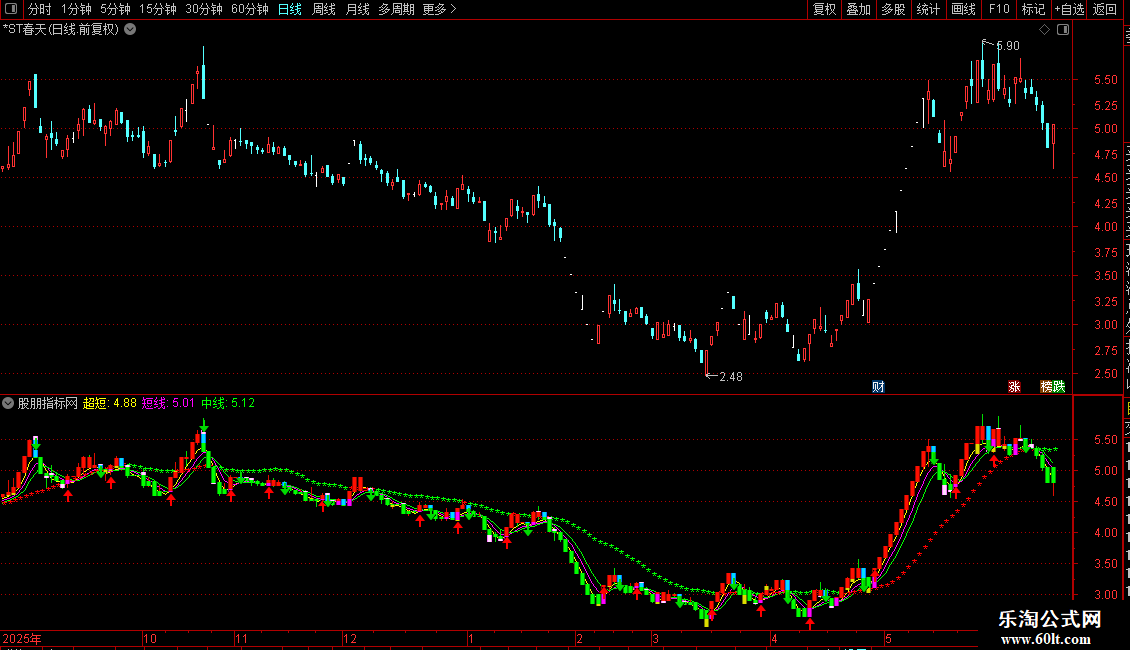Click the 叠加 overlay button
The height and width of the screenshot is (650, 1130).
point(859,9)
